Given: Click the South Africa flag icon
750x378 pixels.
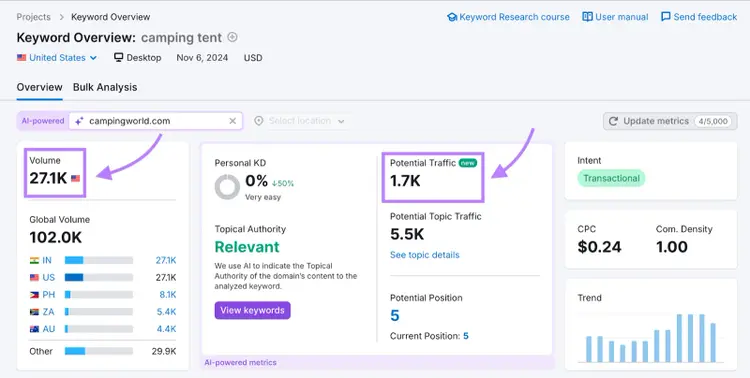Looking at the screenshot, I should coord(34,312).
